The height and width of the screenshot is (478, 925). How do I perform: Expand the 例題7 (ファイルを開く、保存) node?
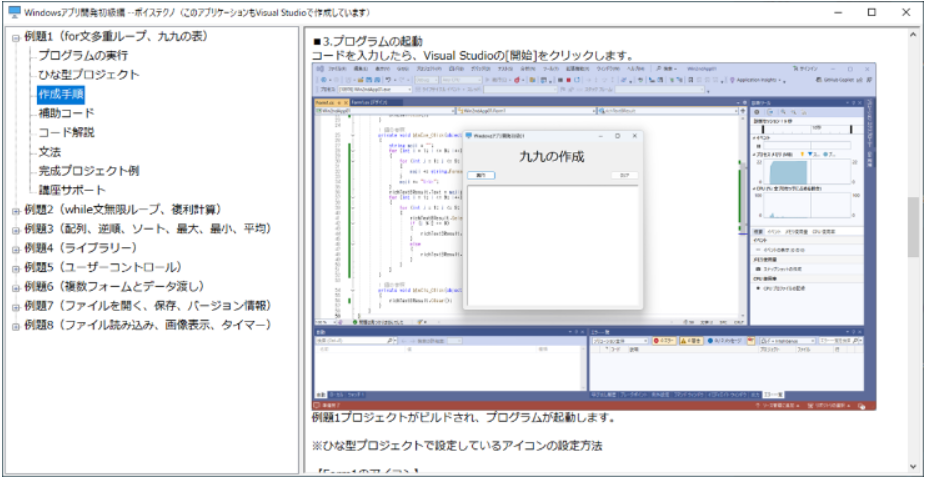click(x=16, y=306)
